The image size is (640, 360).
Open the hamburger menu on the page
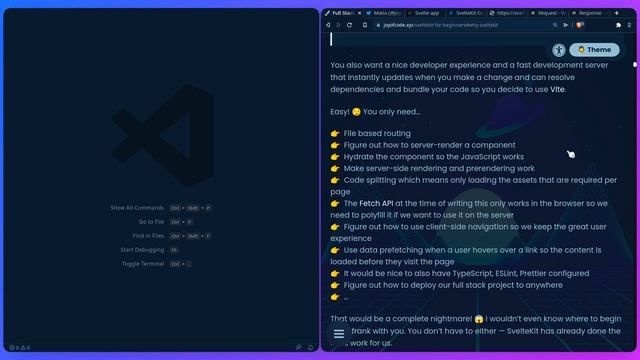[339, 334]
